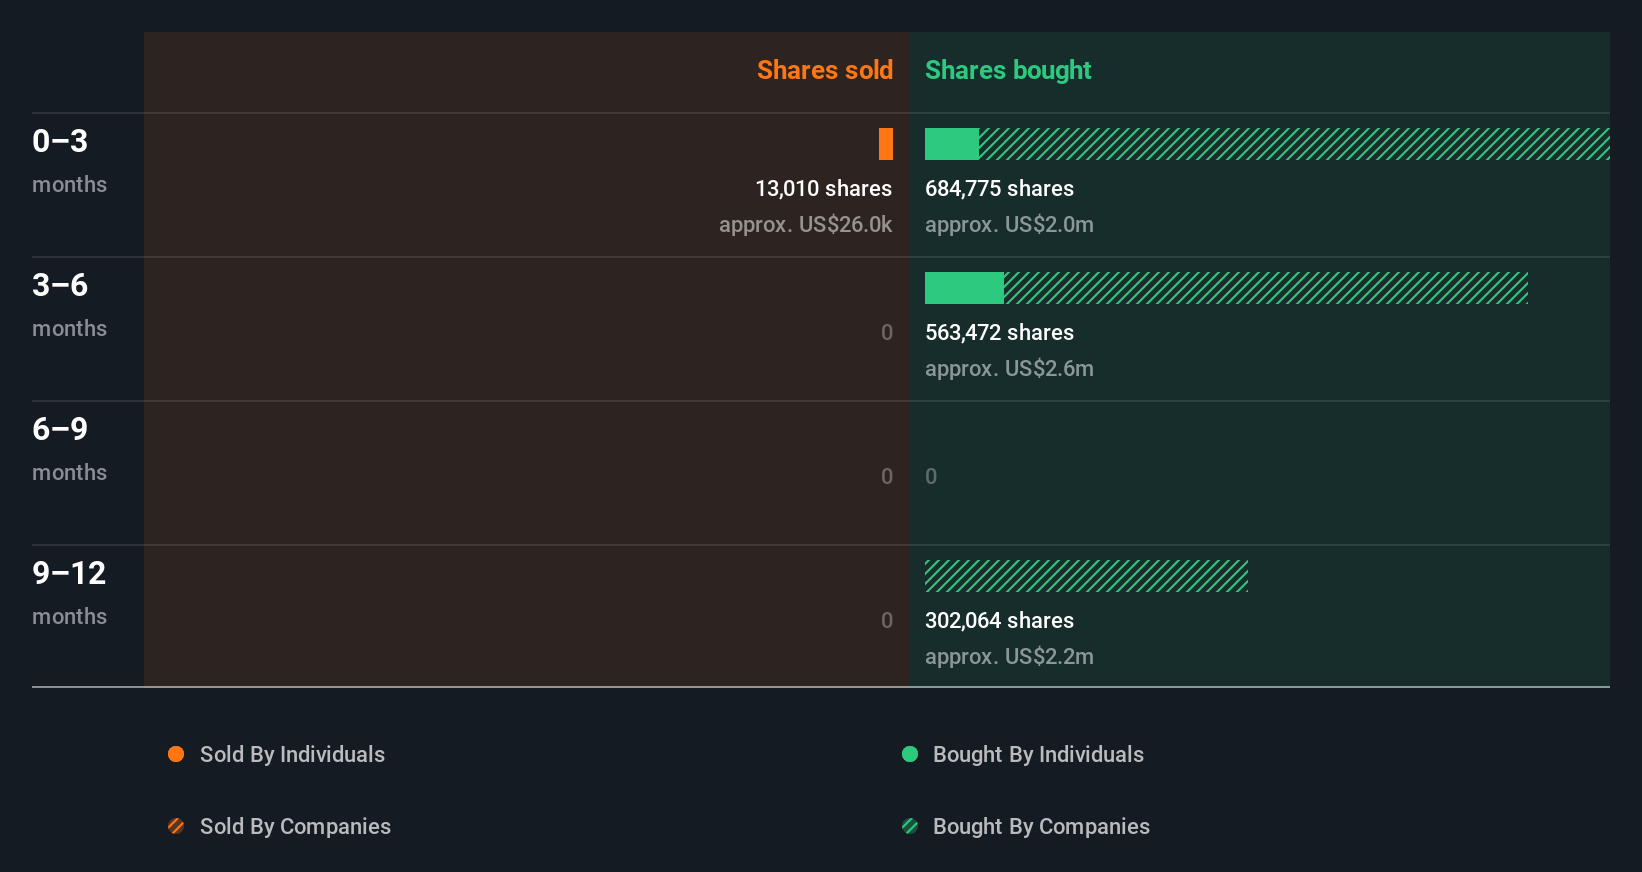Screen dimensions: 1642x872
Task: Click the 684,775 shares value
Action: [999, 189]
